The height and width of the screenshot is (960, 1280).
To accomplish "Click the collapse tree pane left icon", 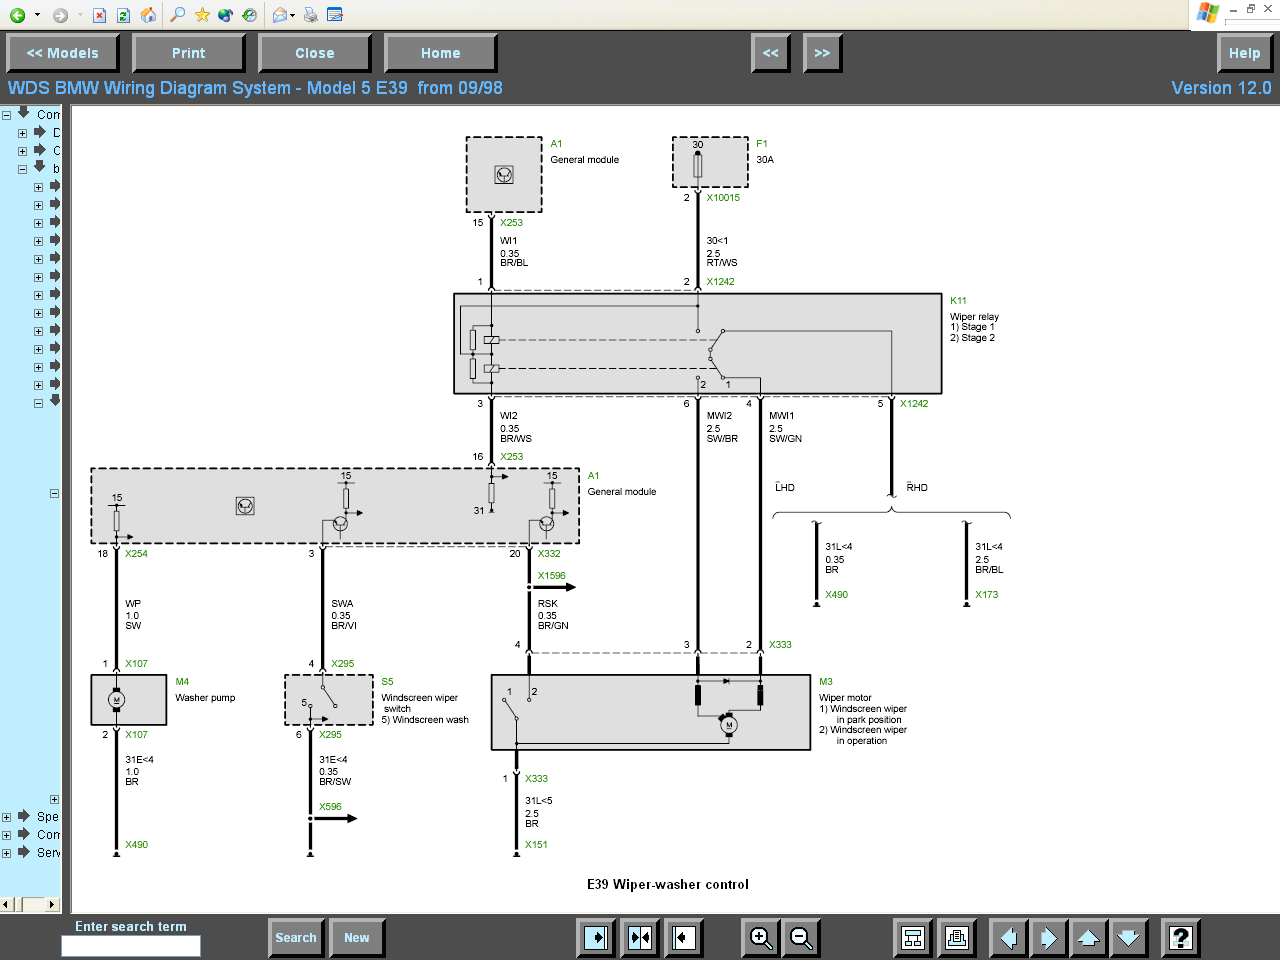I will click(x=684, y=938).
